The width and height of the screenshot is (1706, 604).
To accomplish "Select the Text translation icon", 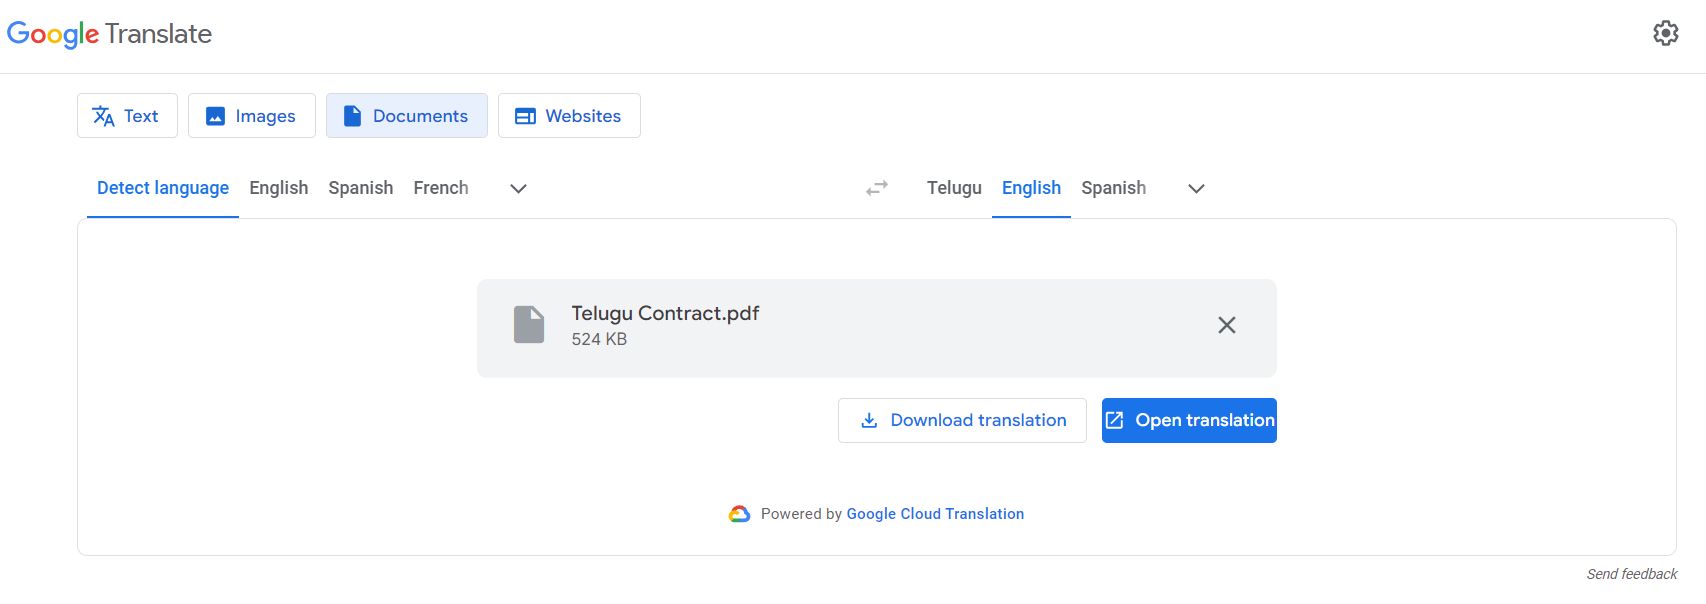I will [103, 115].
